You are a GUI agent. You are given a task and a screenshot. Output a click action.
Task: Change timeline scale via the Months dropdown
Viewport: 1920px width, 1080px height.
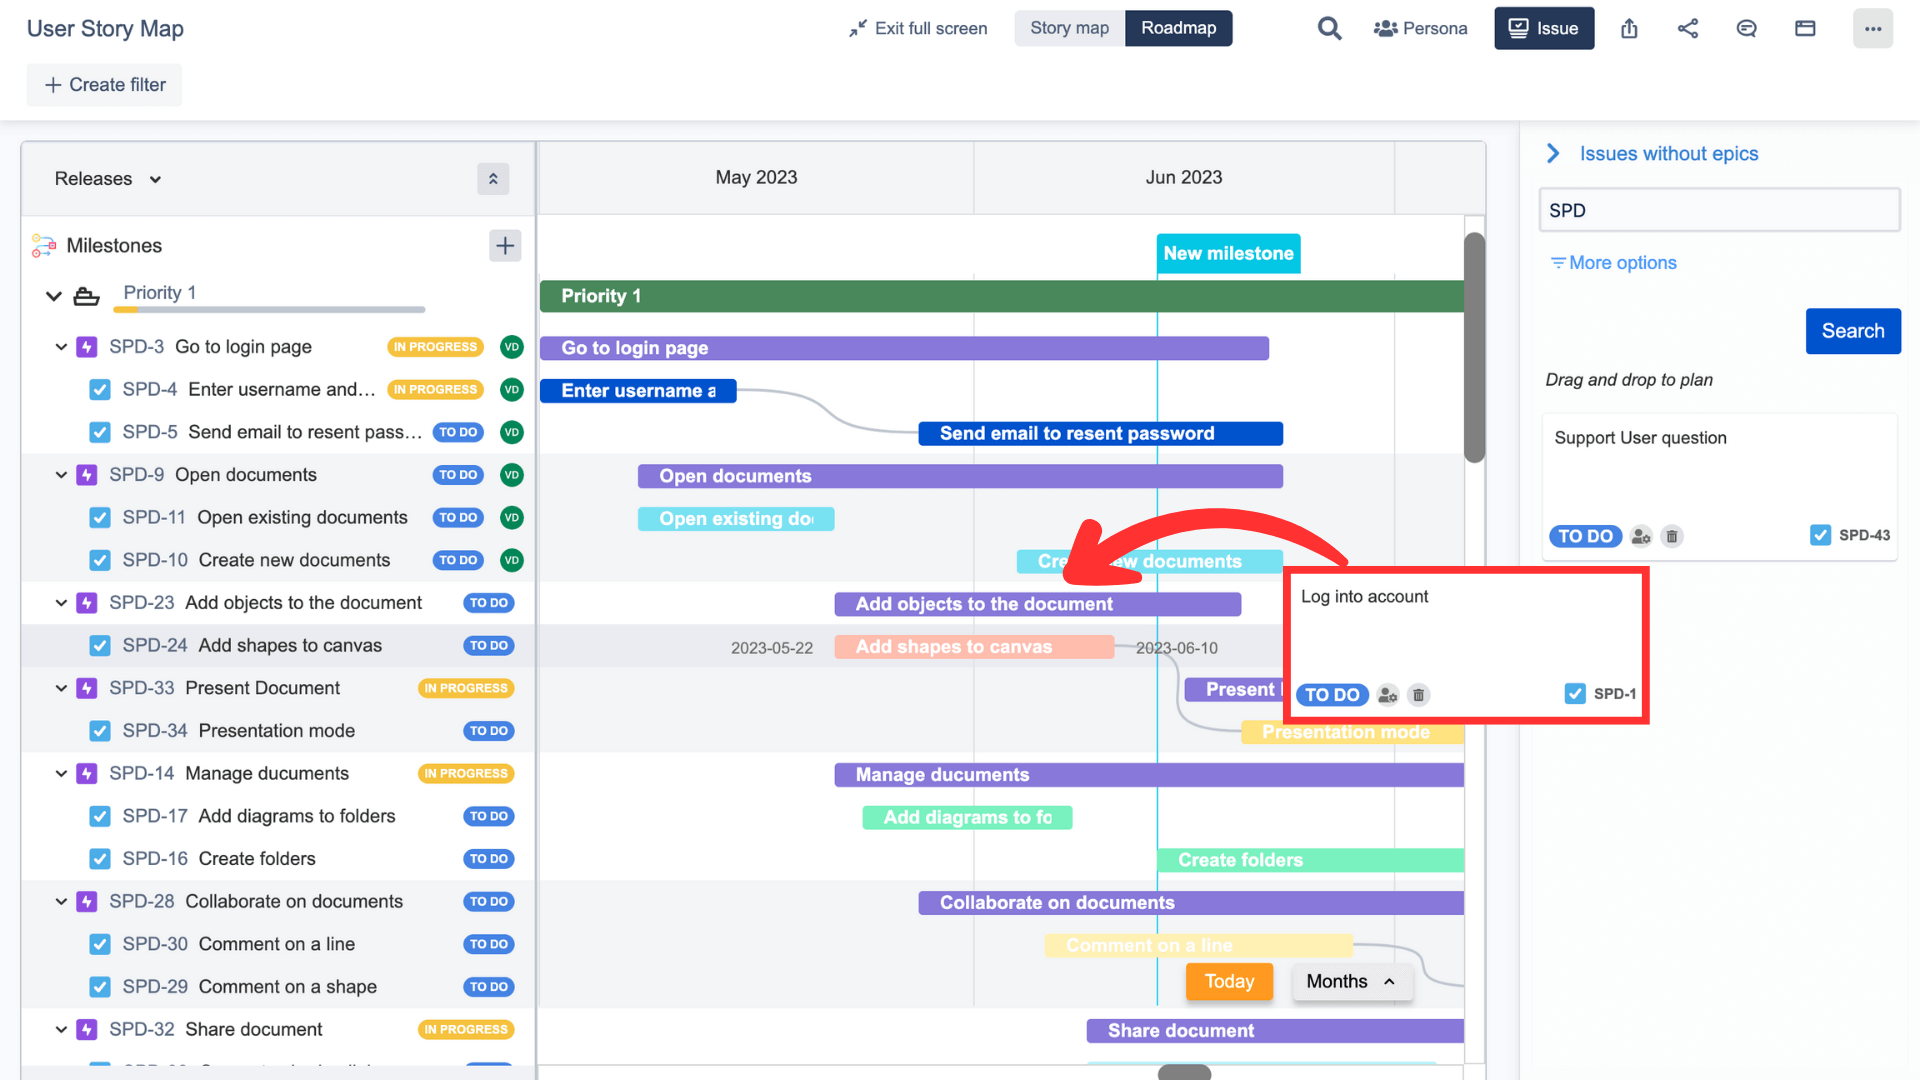coord(1351,981)
